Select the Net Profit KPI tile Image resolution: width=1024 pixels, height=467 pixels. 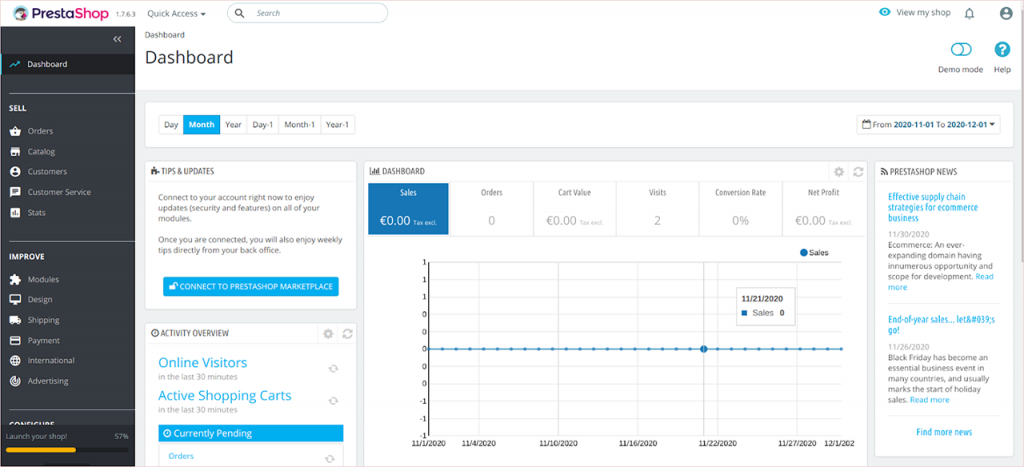tap(823, 208)
